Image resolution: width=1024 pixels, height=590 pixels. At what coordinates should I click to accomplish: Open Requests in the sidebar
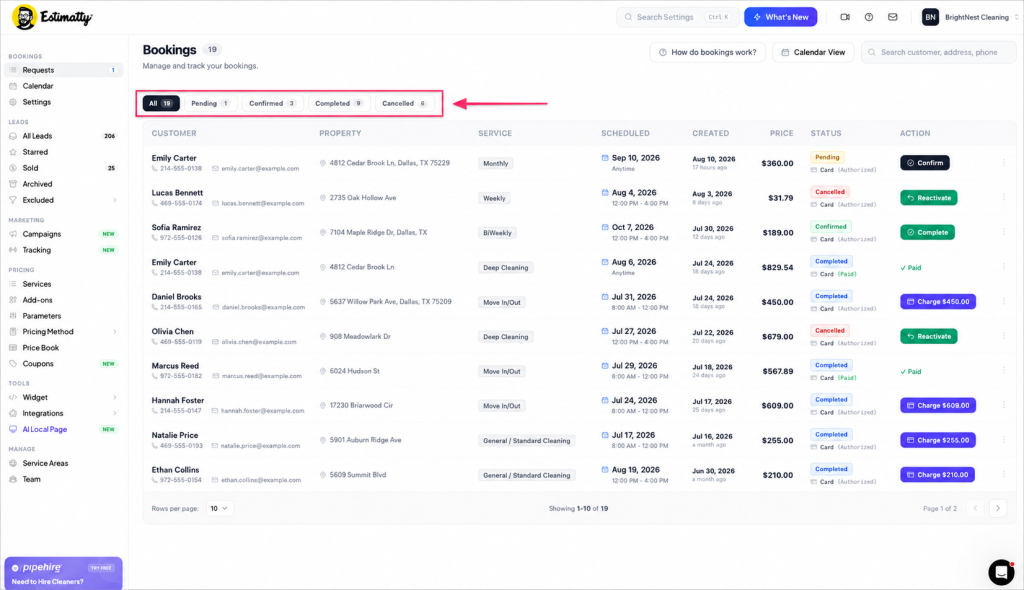pyautogui.click(x=63, y=70)
